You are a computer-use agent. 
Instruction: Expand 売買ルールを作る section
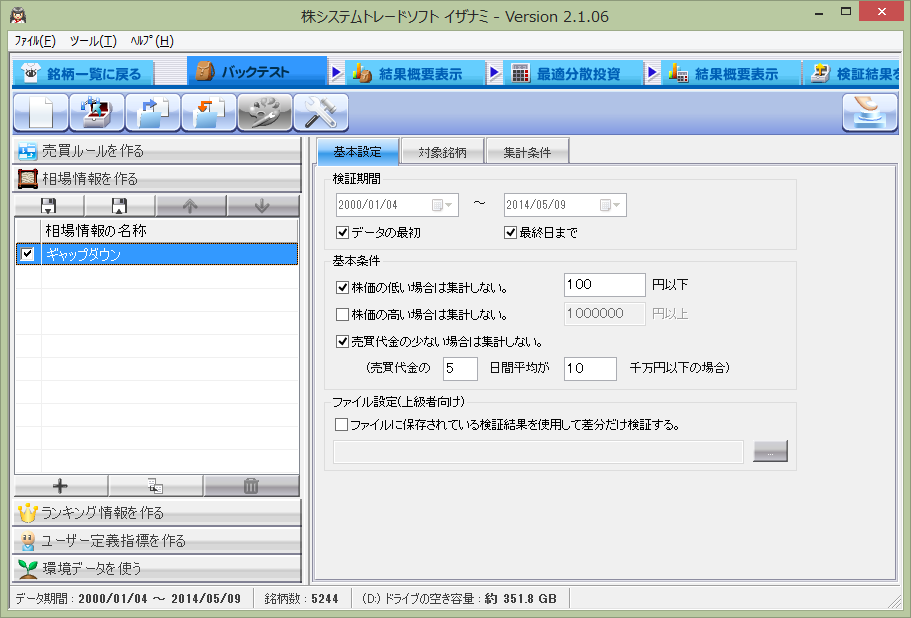click(157, 151)
